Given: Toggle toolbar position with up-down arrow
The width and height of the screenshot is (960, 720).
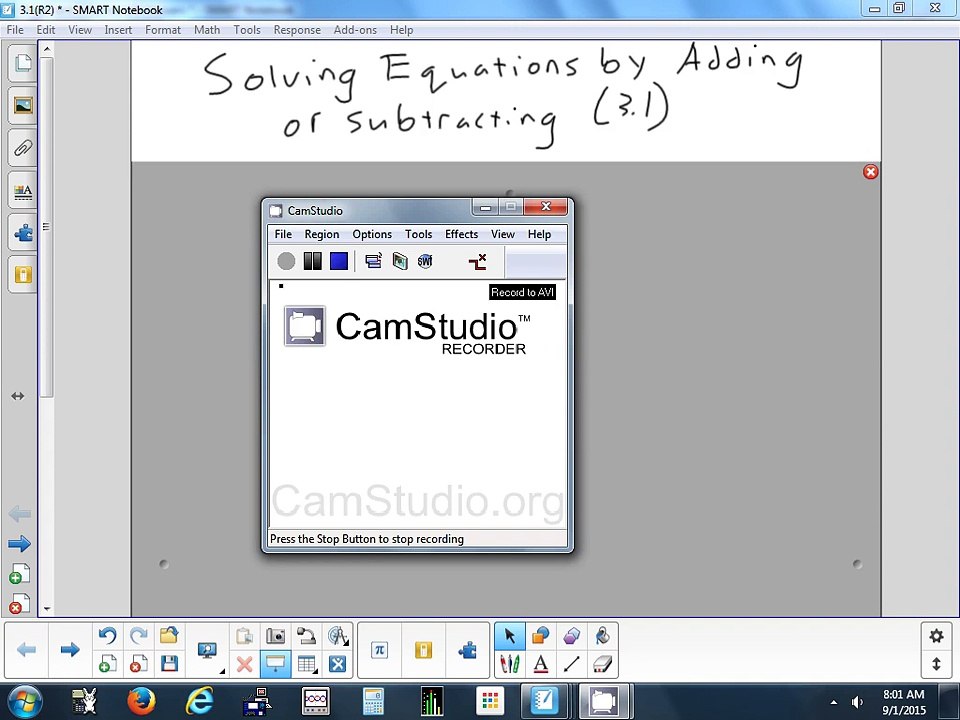Looking at the screenshot, I should click(x=936, y=664).
